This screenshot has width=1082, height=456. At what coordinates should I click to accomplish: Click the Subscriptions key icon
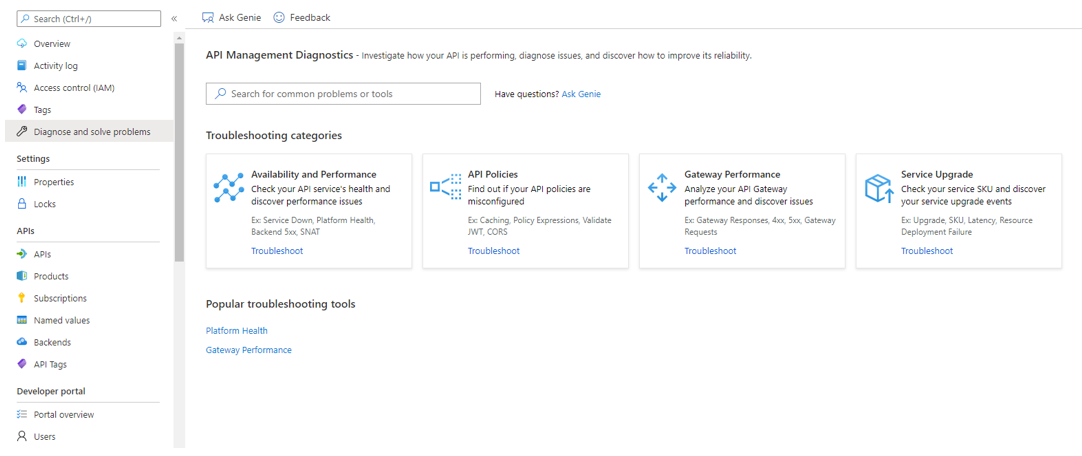coord(22,298)
